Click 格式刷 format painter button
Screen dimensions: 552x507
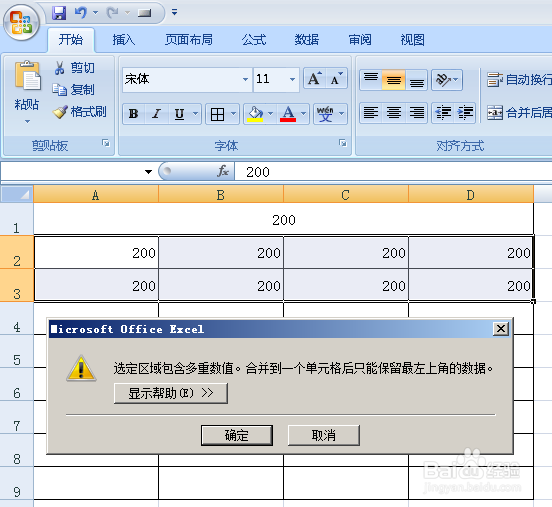pos(80,112)
